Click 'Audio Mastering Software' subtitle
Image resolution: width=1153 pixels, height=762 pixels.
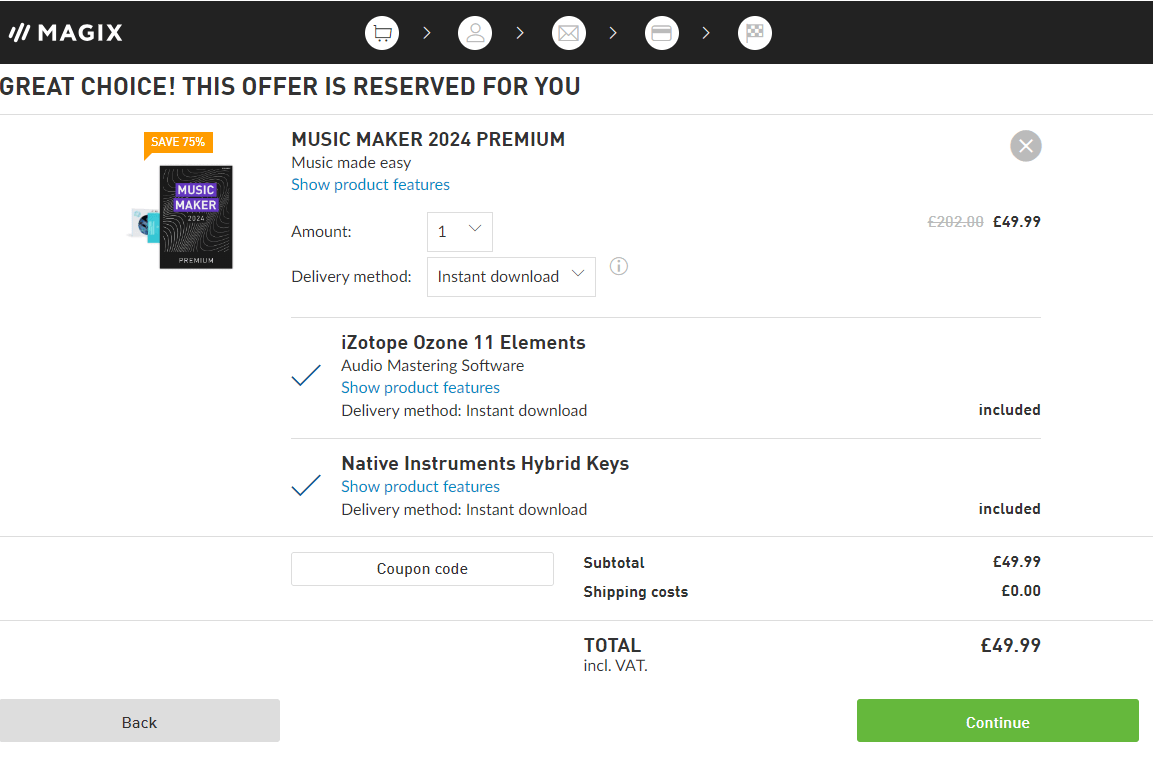tap(432, 366)
